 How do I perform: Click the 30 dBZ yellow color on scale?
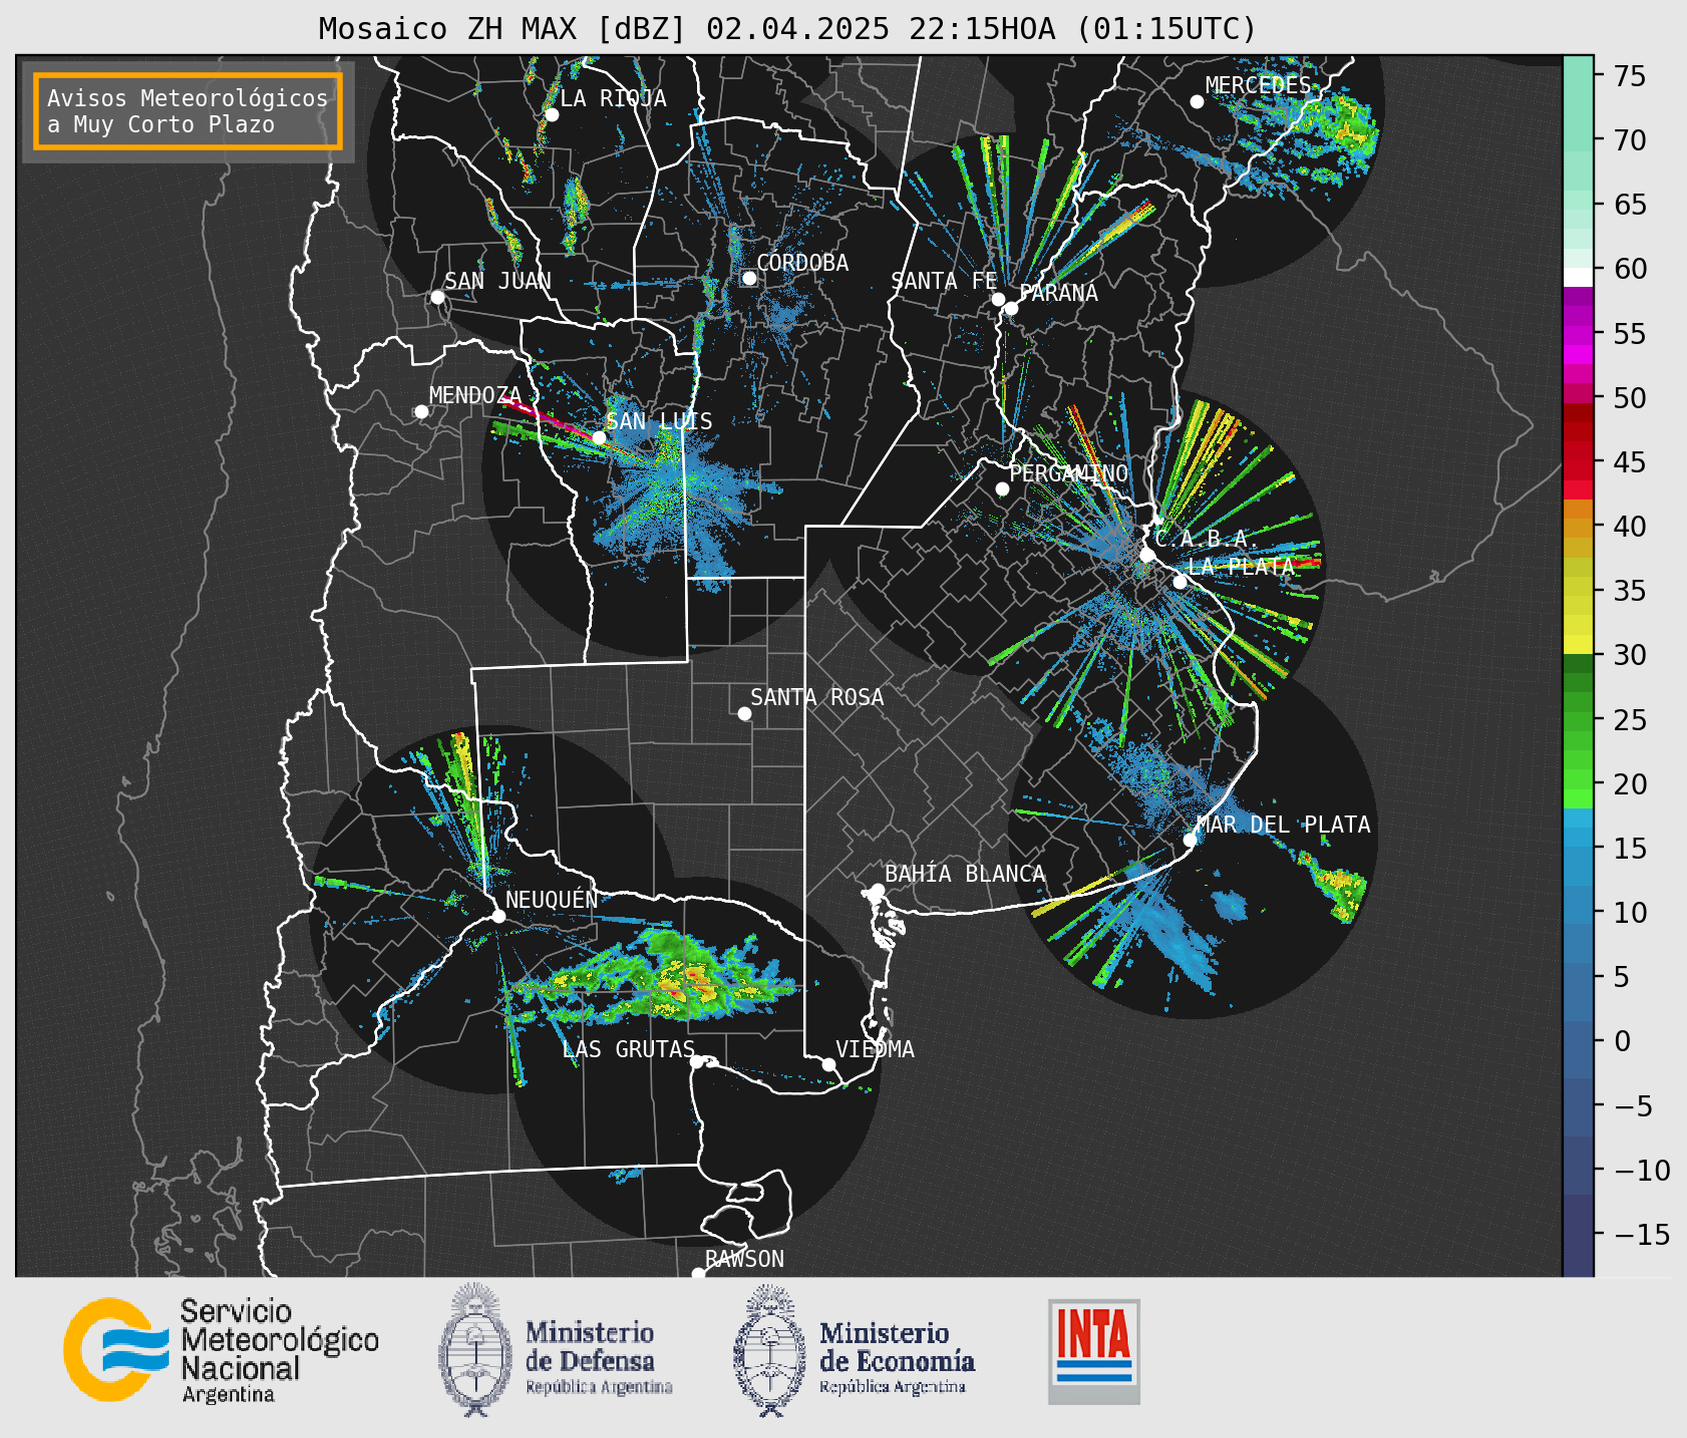point(1578,648)
